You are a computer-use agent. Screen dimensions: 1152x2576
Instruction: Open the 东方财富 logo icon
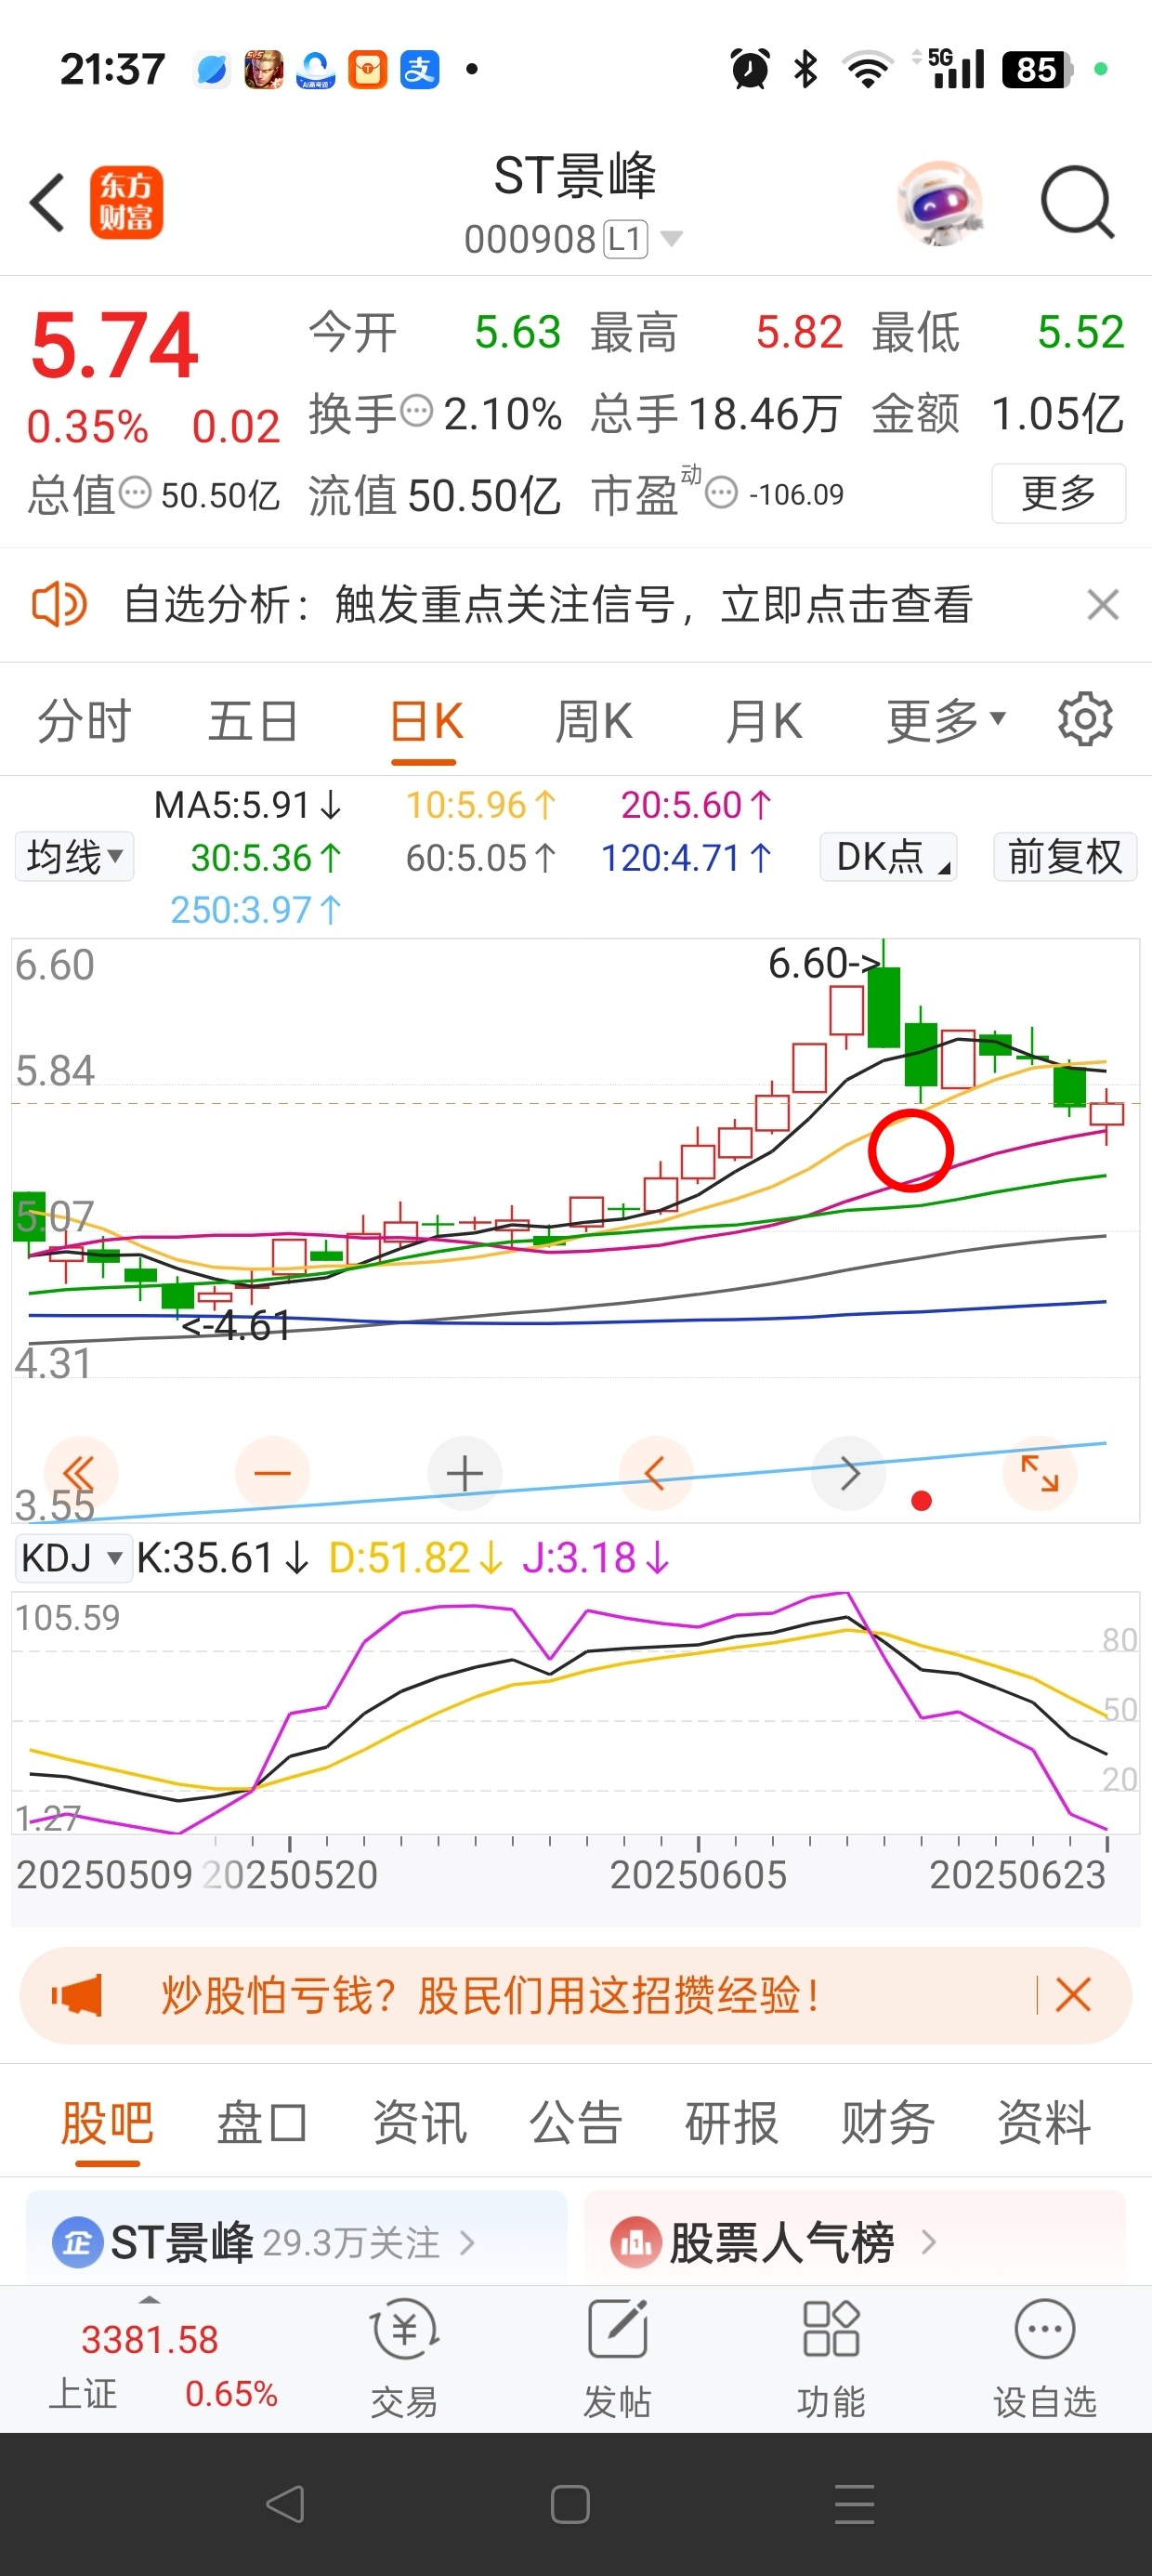(126, 202)
